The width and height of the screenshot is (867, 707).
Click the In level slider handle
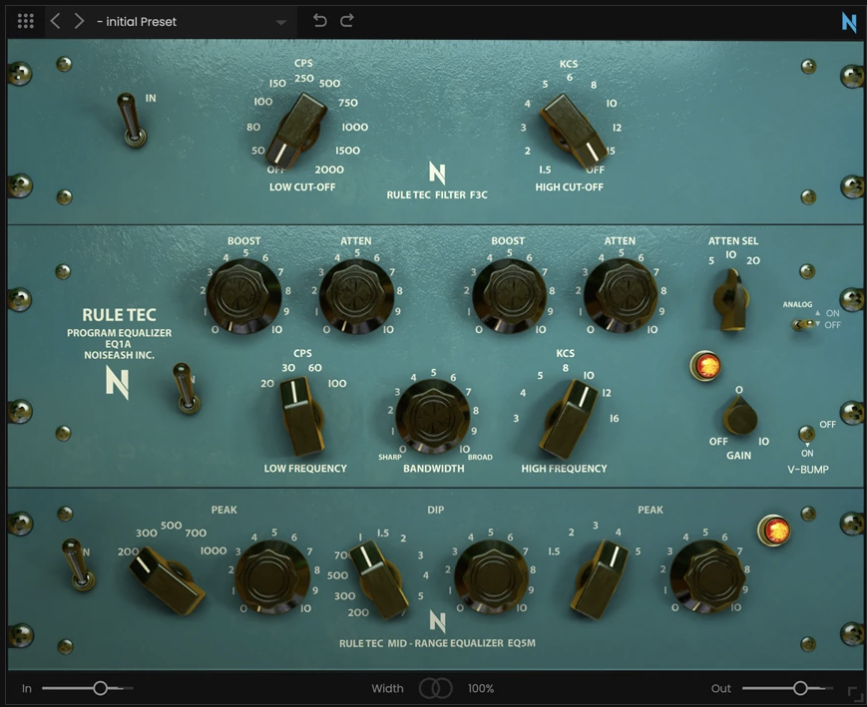point(100,688)
